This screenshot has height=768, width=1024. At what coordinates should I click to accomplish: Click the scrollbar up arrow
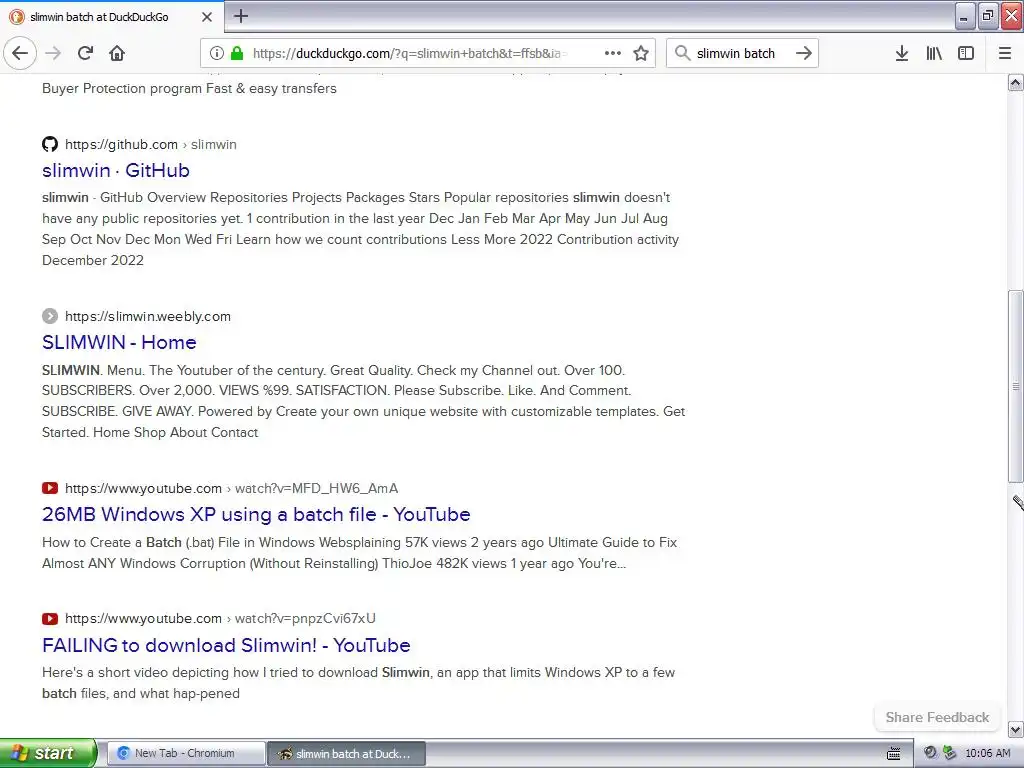coord(1016,82)
